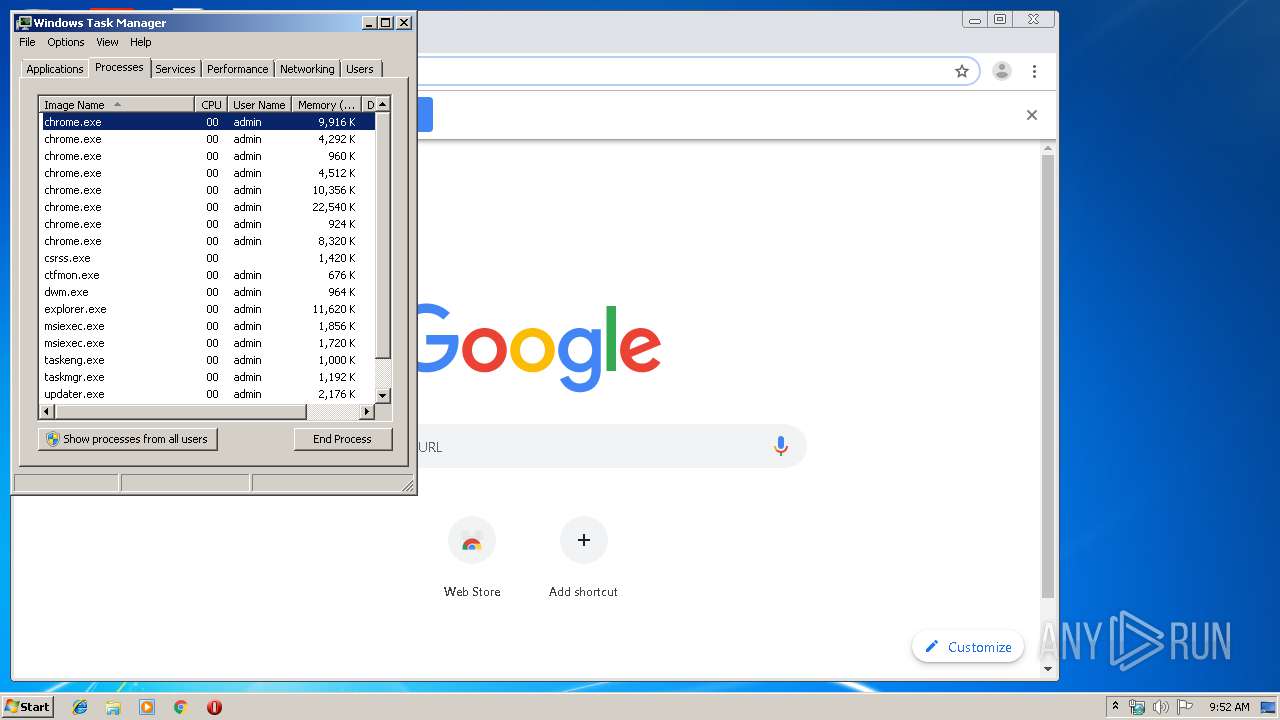Image resolution: width=1280 pixels, height=720 pixels.
Task: Open the File menu in Task Manager
Action: 27,42
